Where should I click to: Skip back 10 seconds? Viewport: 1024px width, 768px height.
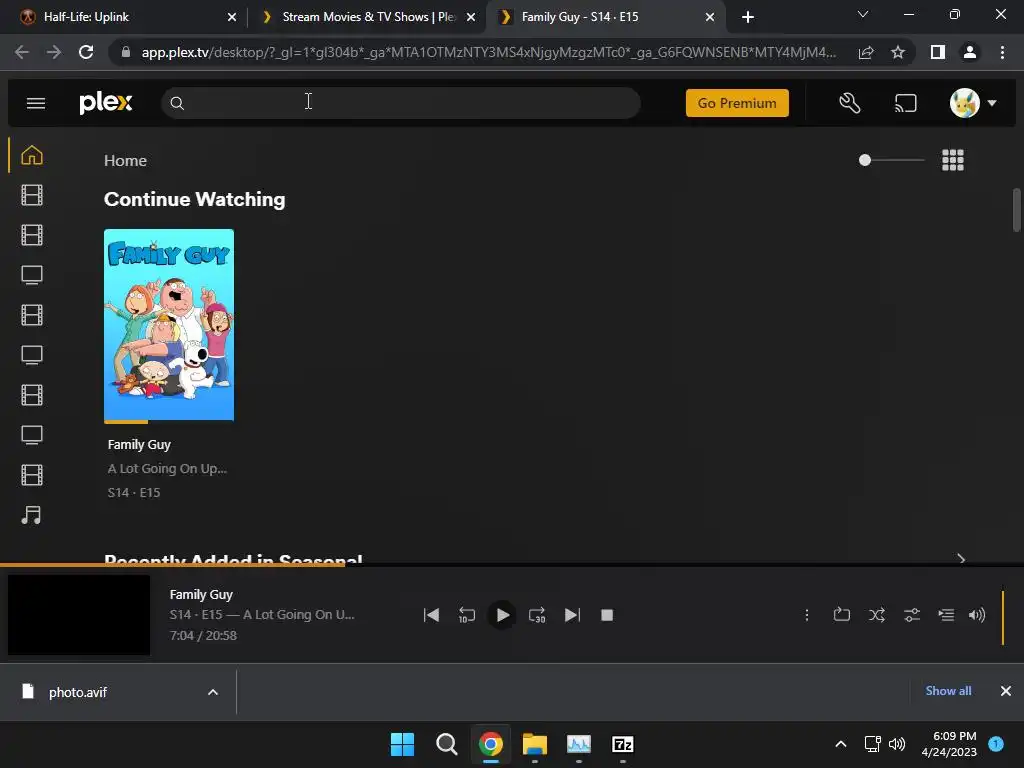pos(466,615)
